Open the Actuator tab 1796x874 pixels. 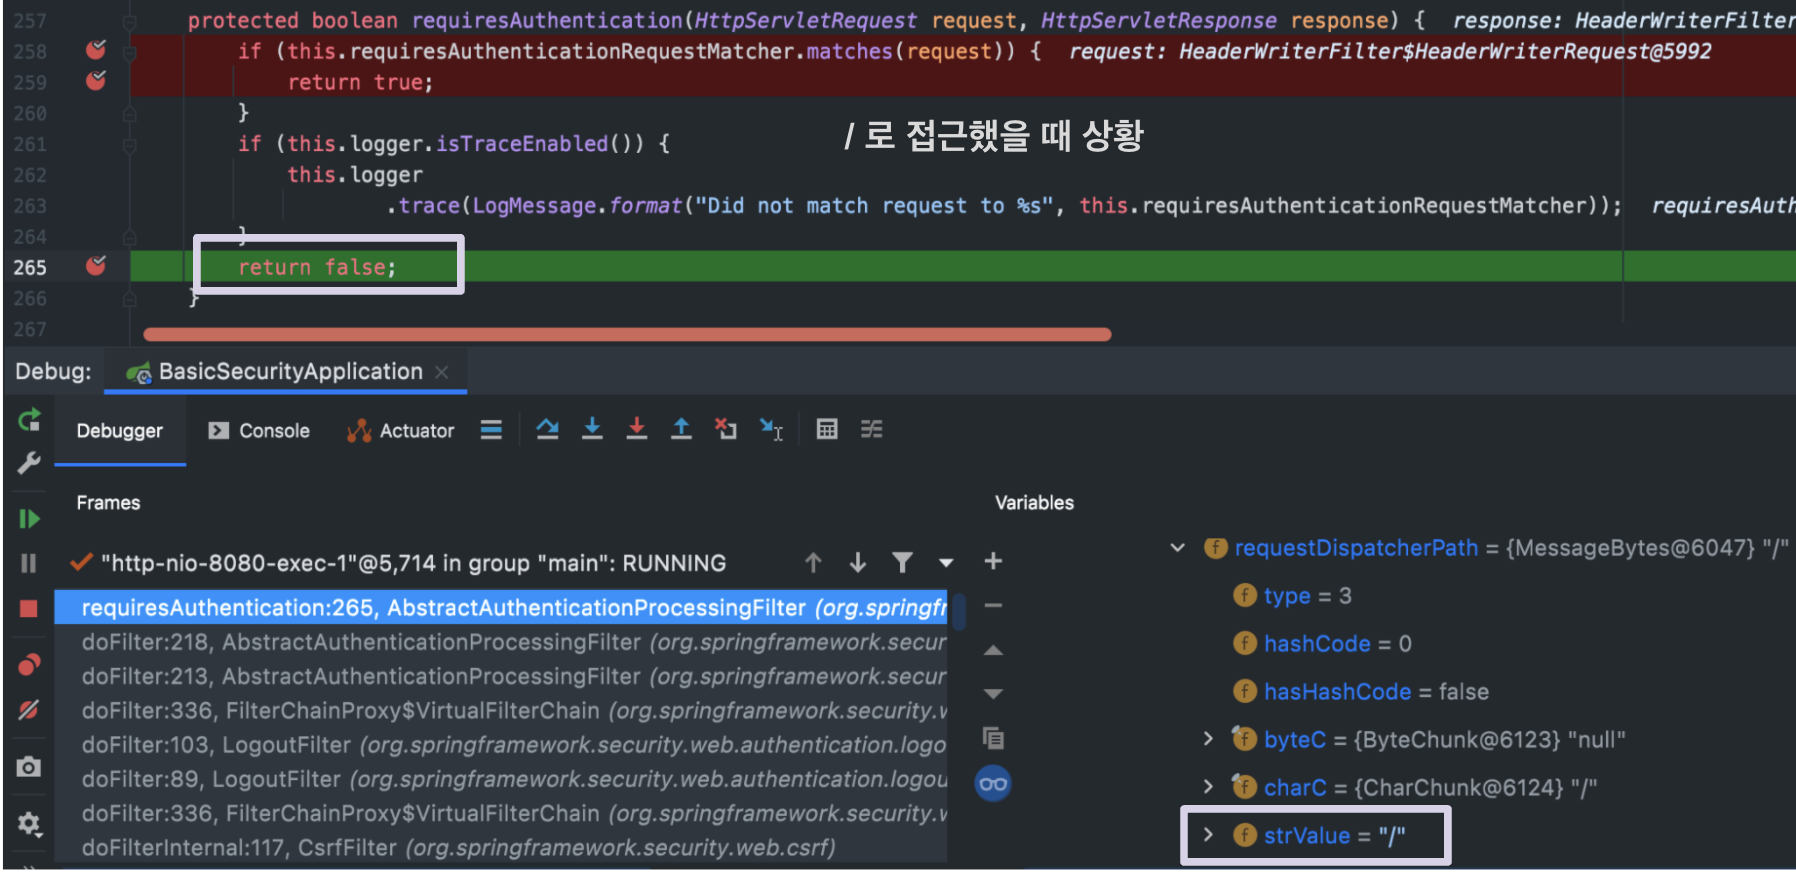(x=400, y=431)
